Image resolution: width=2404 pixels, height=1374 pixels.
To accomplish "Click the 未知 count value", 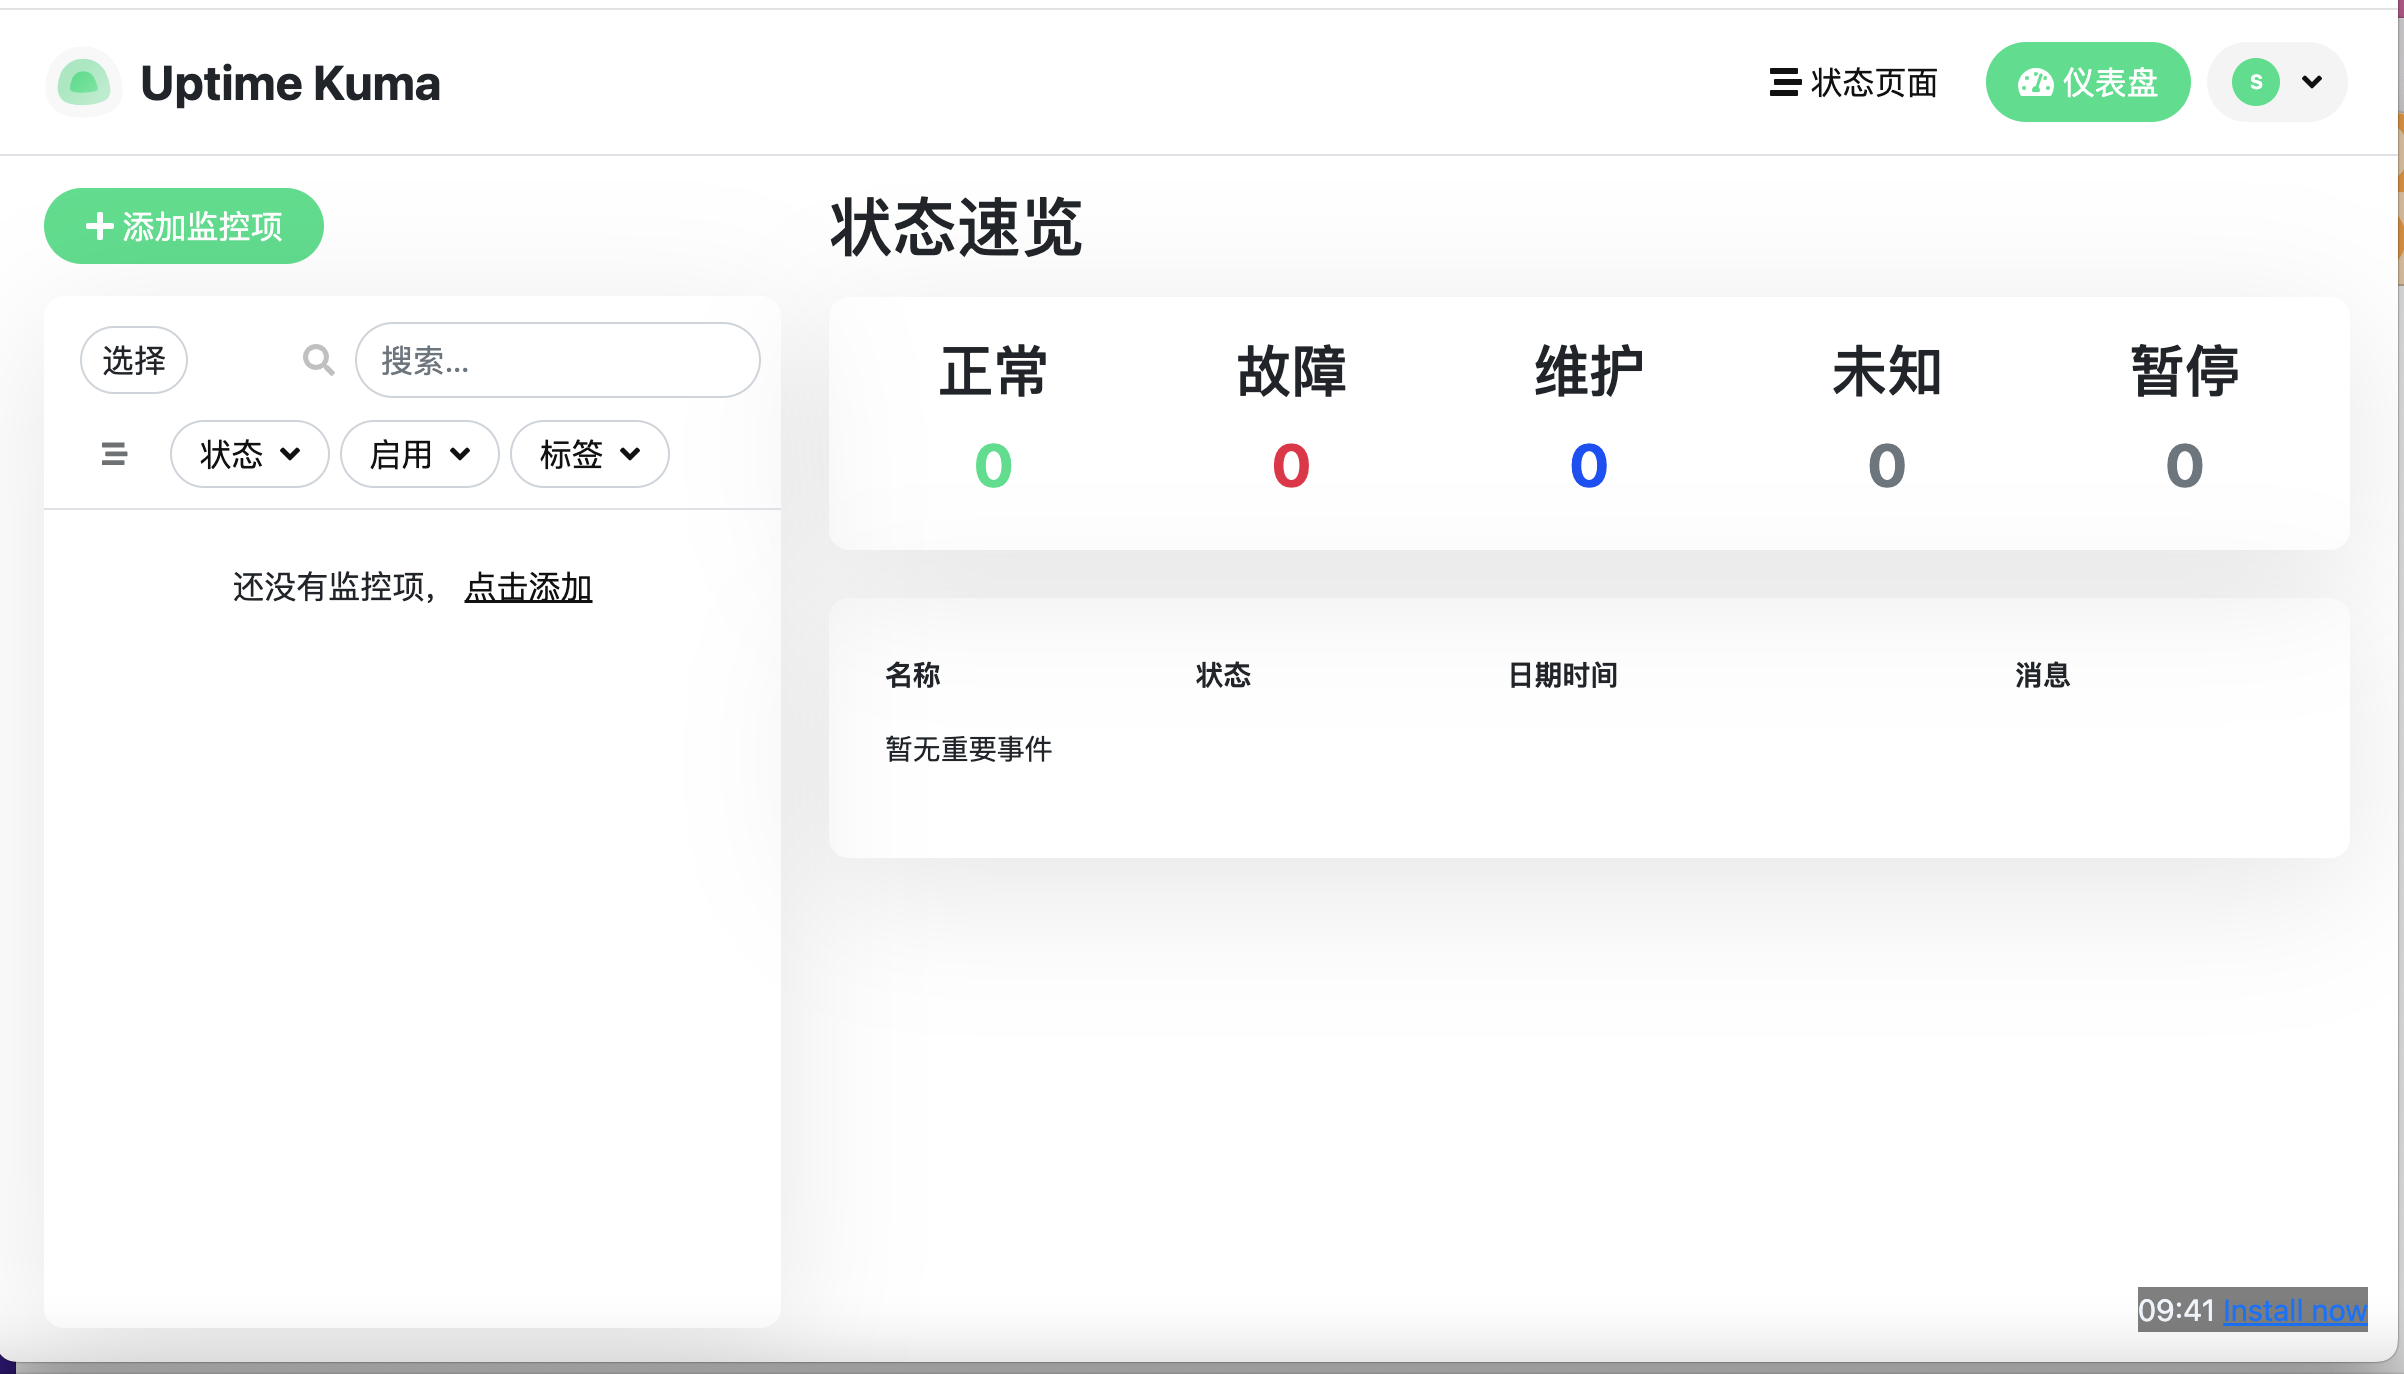I will 1887,466.
